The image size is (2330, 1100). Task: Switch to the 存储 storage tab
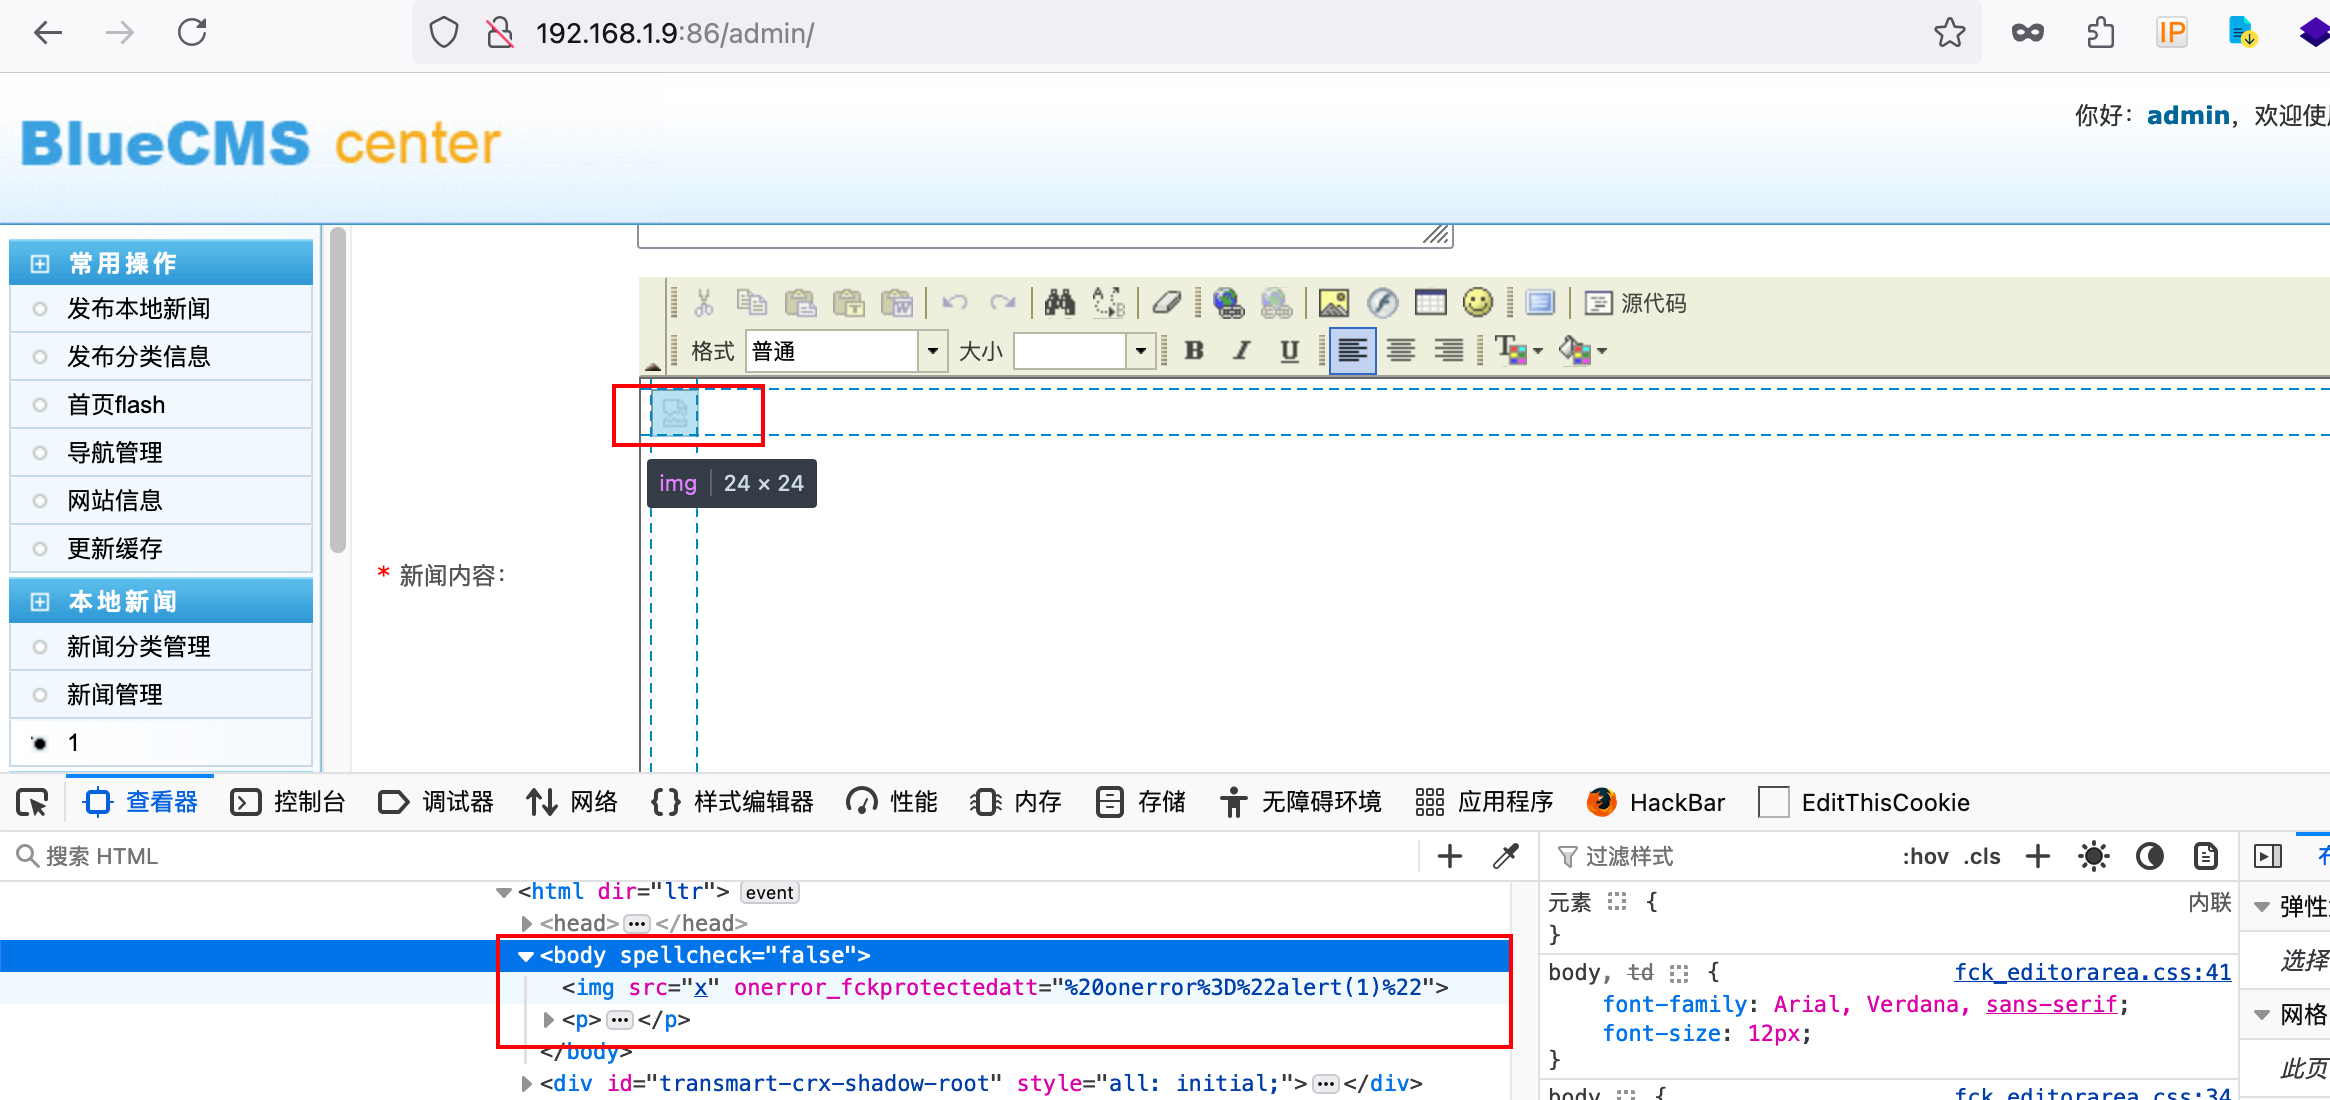click(x=1140, y=802)
